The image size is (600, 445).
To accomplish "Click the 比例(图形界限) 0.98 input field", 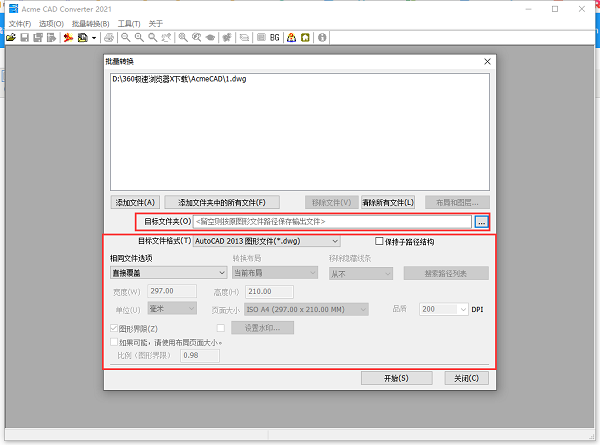I will pyautogui.click(x=200, y=355).
